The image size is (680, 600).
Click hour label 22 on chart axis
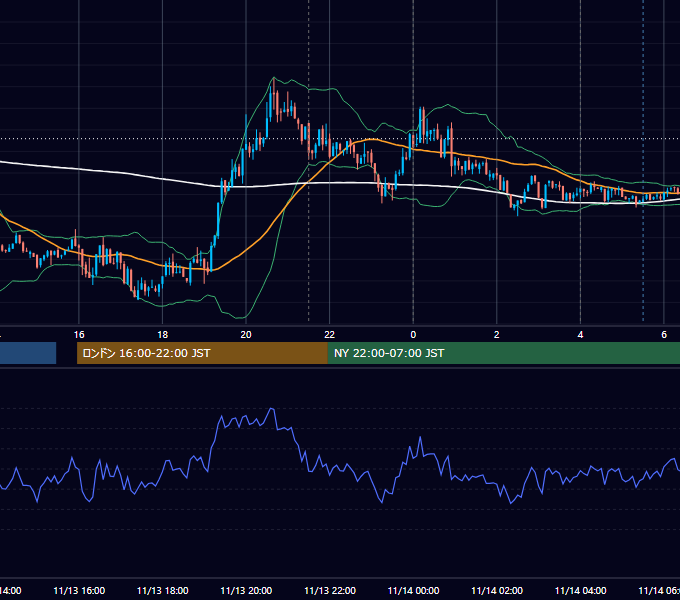click(330, 335)
